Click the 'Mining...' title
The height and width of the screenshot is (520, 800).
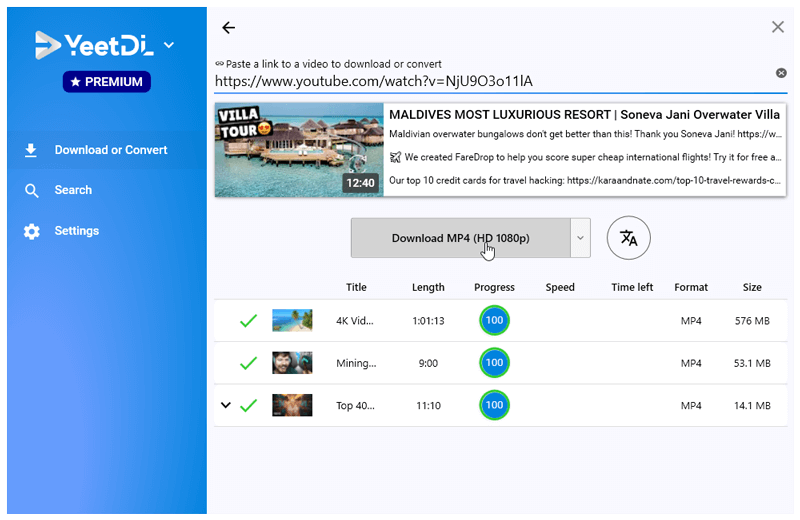[x=356, y=363]
